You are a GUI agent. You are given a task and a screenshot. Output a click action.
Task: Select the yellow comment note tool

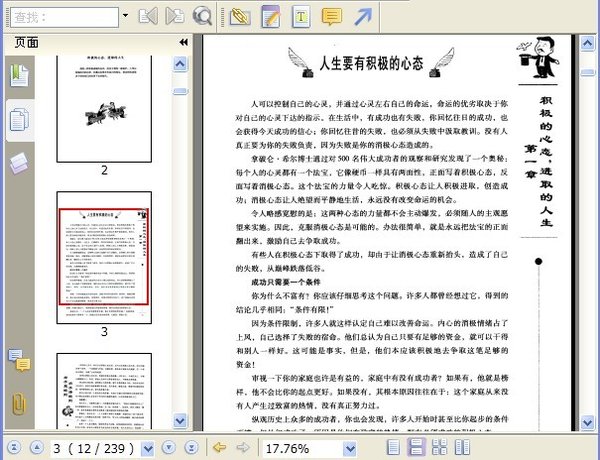tap(332, 17)
